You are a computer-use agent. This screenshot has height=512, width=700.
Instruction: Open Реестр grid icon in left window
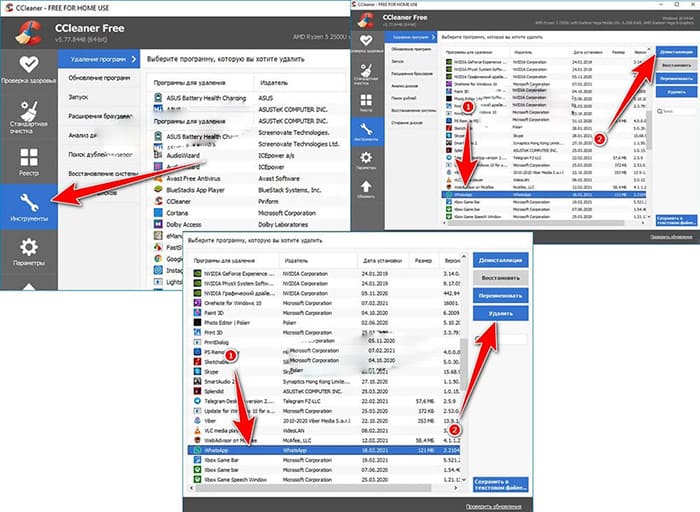(x=29, y=157)
